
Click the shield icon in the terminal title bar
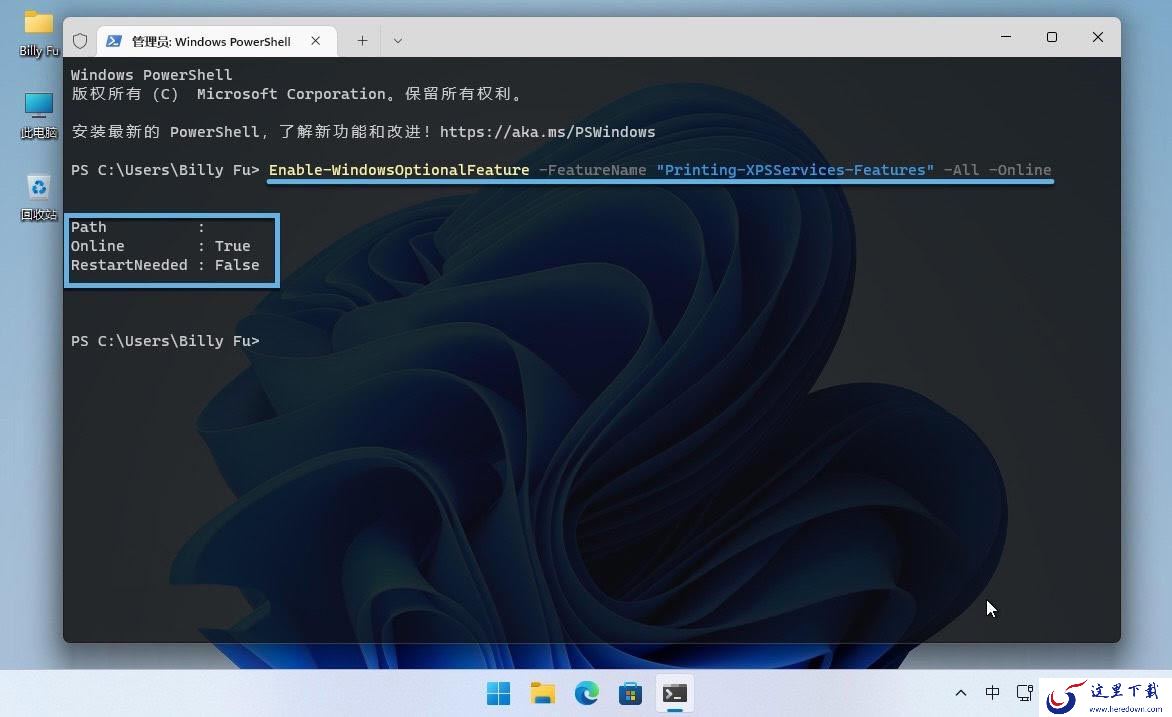click(80, 41)
